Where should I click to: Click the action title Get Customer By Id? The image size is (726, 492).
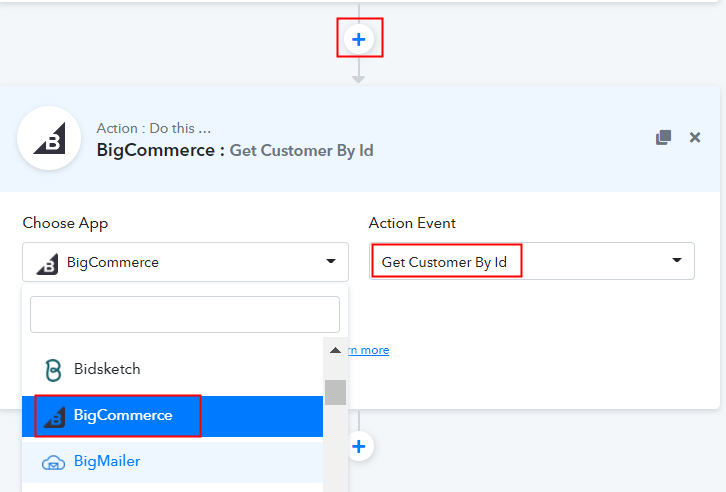point(301,150)
